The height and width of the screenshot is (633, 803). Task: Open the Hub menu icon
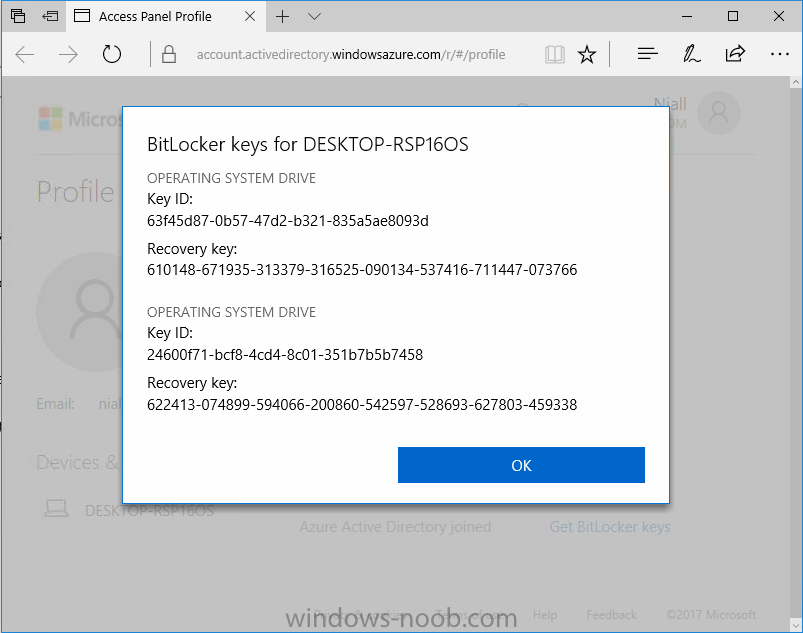coord(647,54)
